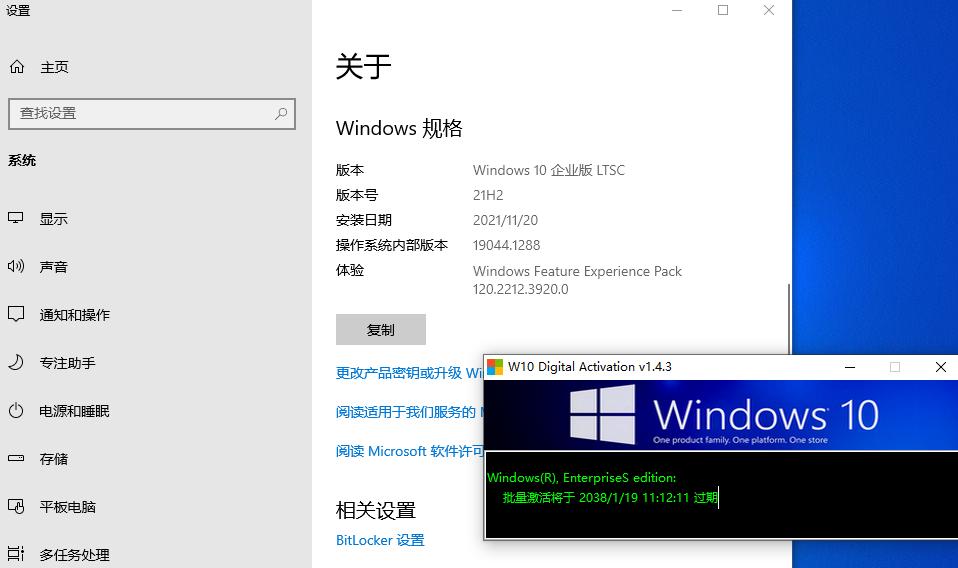Select install date 2021/11/20

tap(505, 220)
